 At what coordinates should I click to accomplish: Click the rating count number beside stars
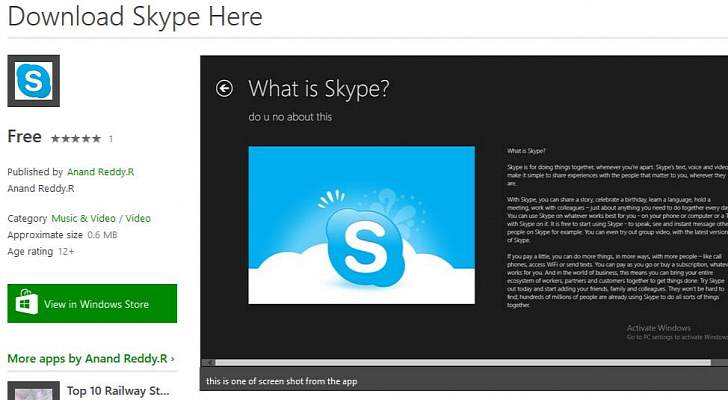click(x=111, y=139)
